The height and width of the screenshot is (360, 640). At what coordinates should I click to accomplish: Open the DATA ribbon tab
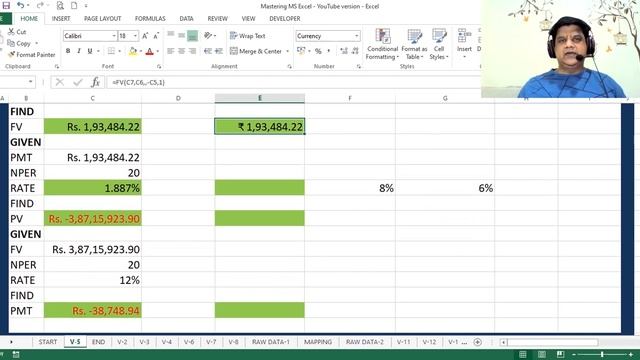coord(186,19)
